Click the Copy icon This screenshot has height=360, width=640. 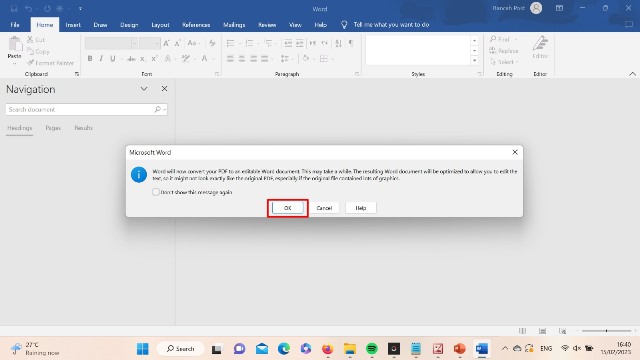point(30,51)
